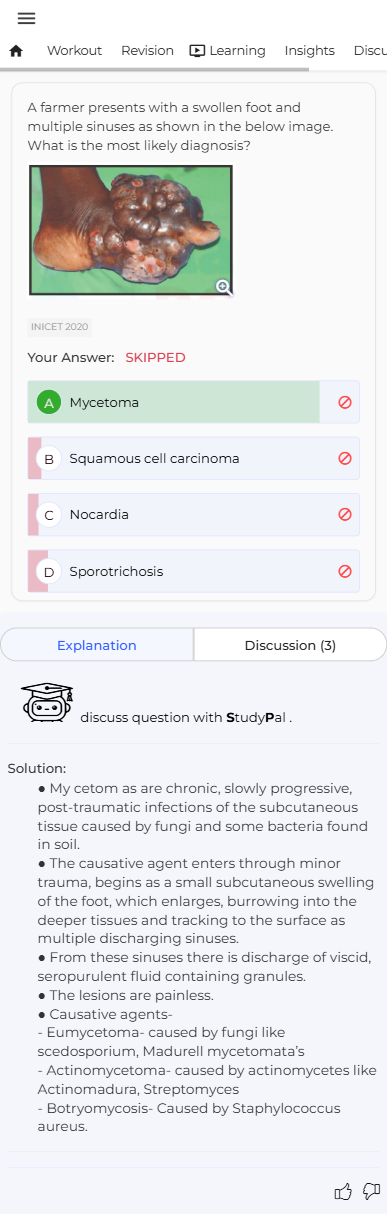This screenshot has width=387, height=1214.
Task: Open the Workout tab
Action: pos(74,50)
